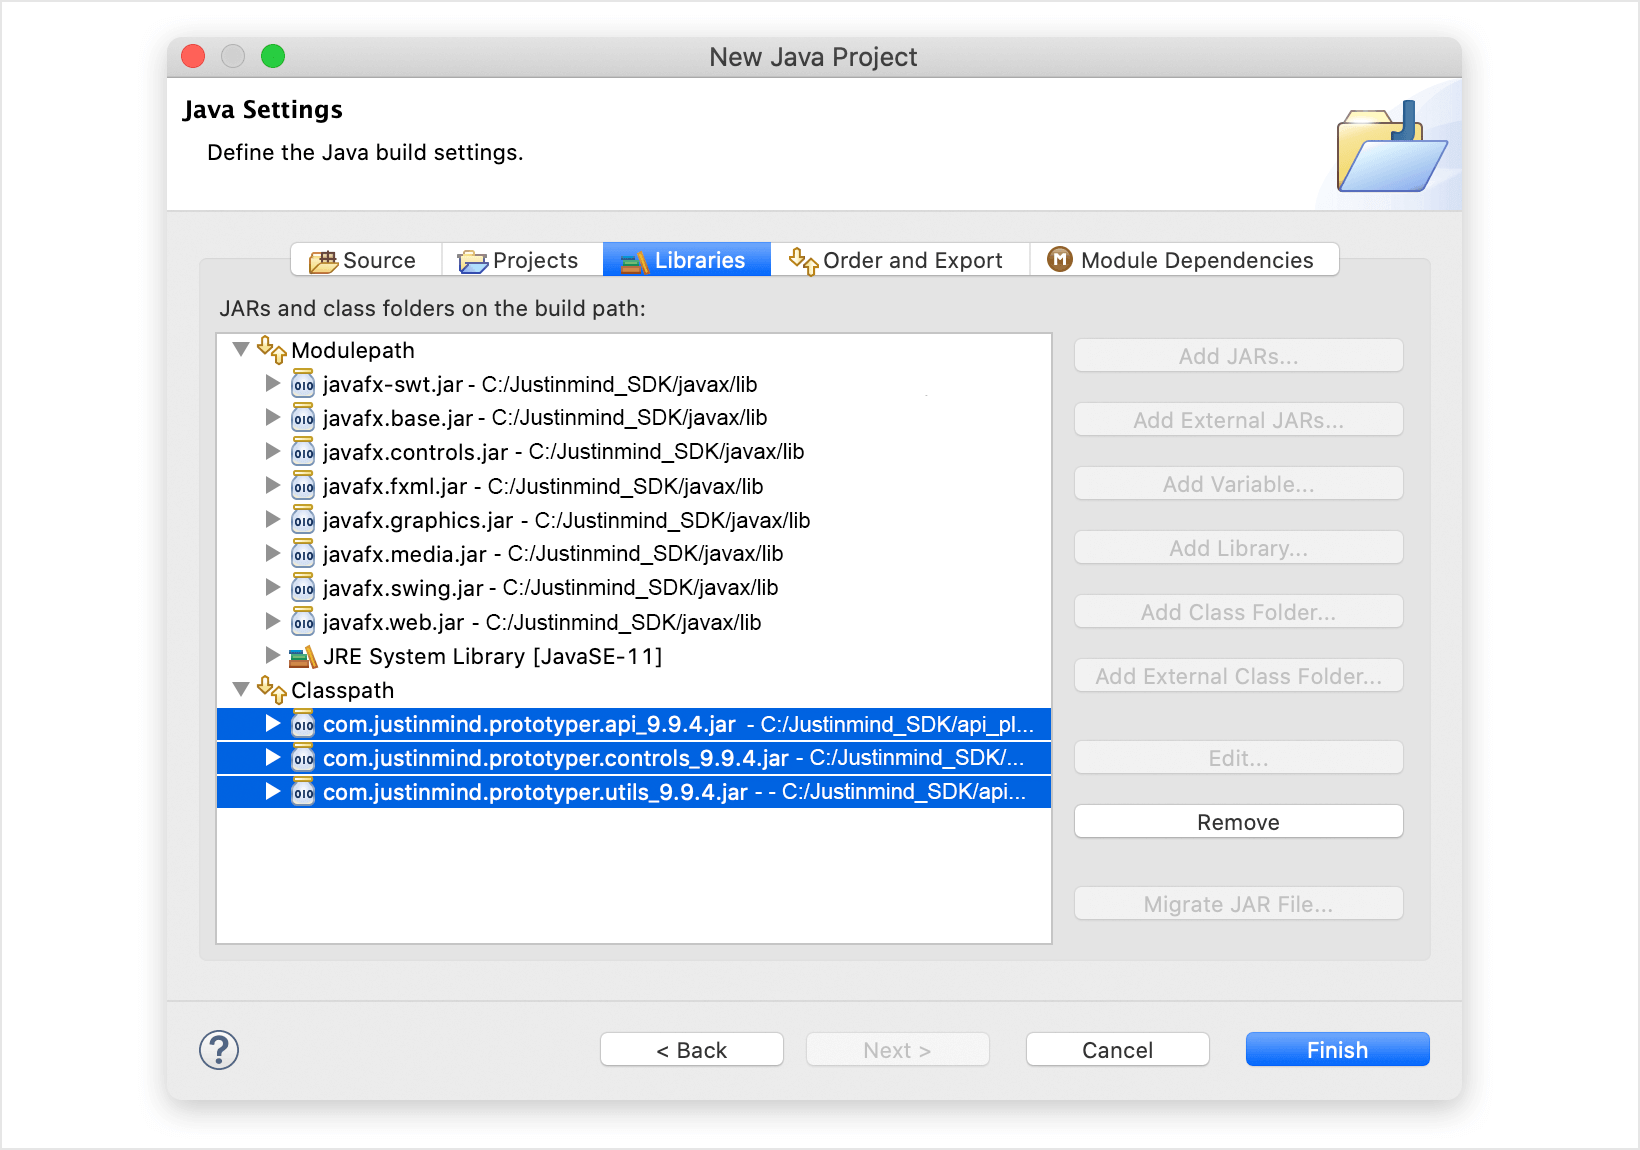Click the jar icon beside javafx-swt.jar
This screenshot has height=1150, width=1640.
point(303,384)
